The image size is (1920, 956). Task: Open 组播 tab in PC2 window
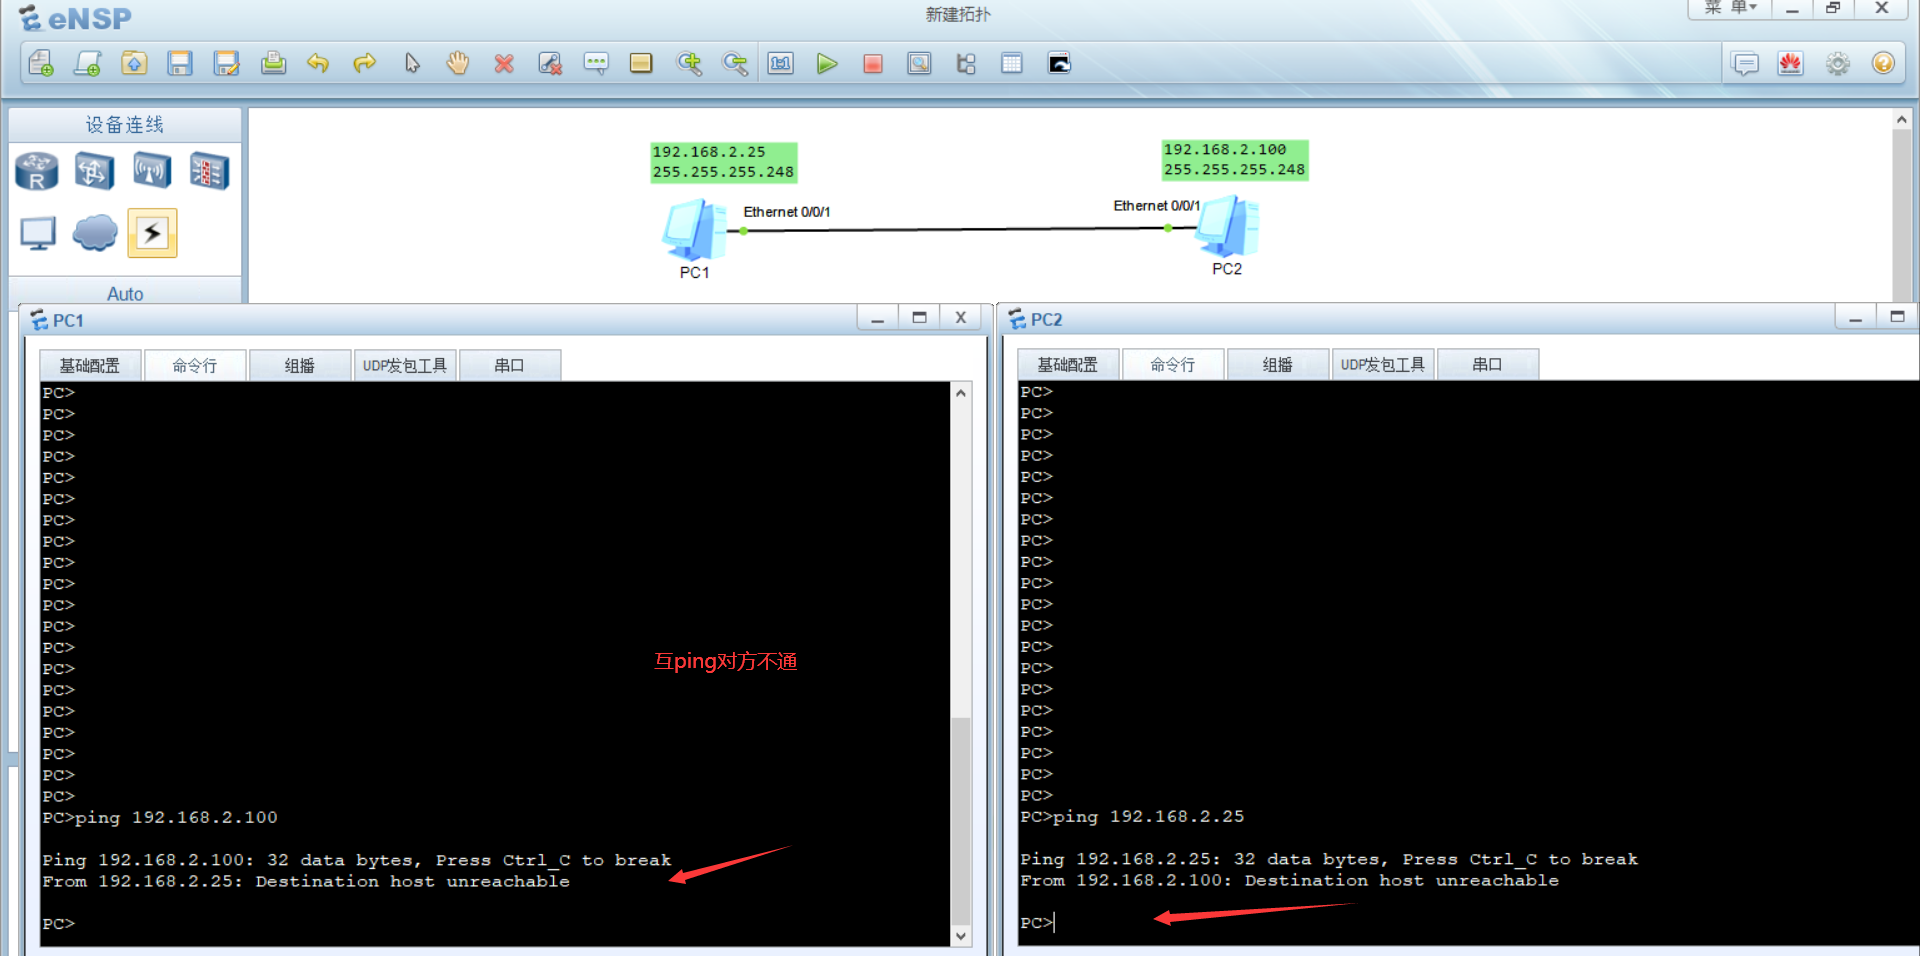pyautogui.click(x=1278, y=365)
